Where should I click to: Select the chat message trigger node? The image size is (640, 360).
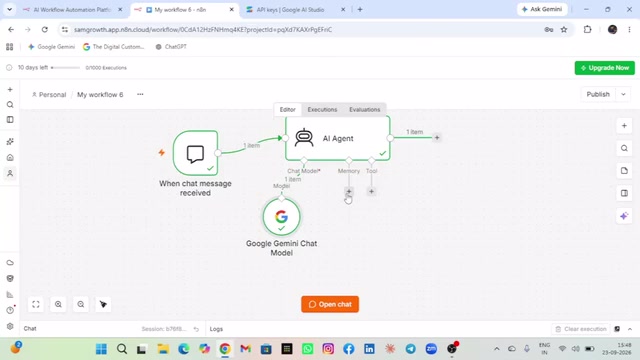point(196,153)
